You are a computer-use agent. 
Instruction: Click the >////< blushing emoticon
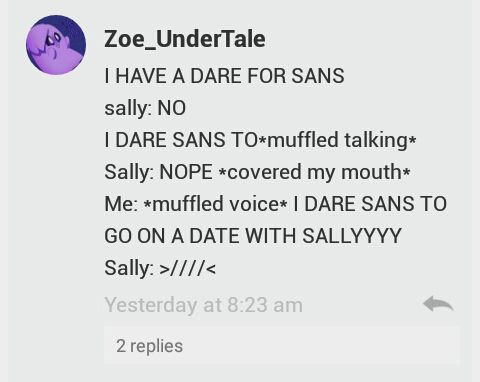pos(188,268)
